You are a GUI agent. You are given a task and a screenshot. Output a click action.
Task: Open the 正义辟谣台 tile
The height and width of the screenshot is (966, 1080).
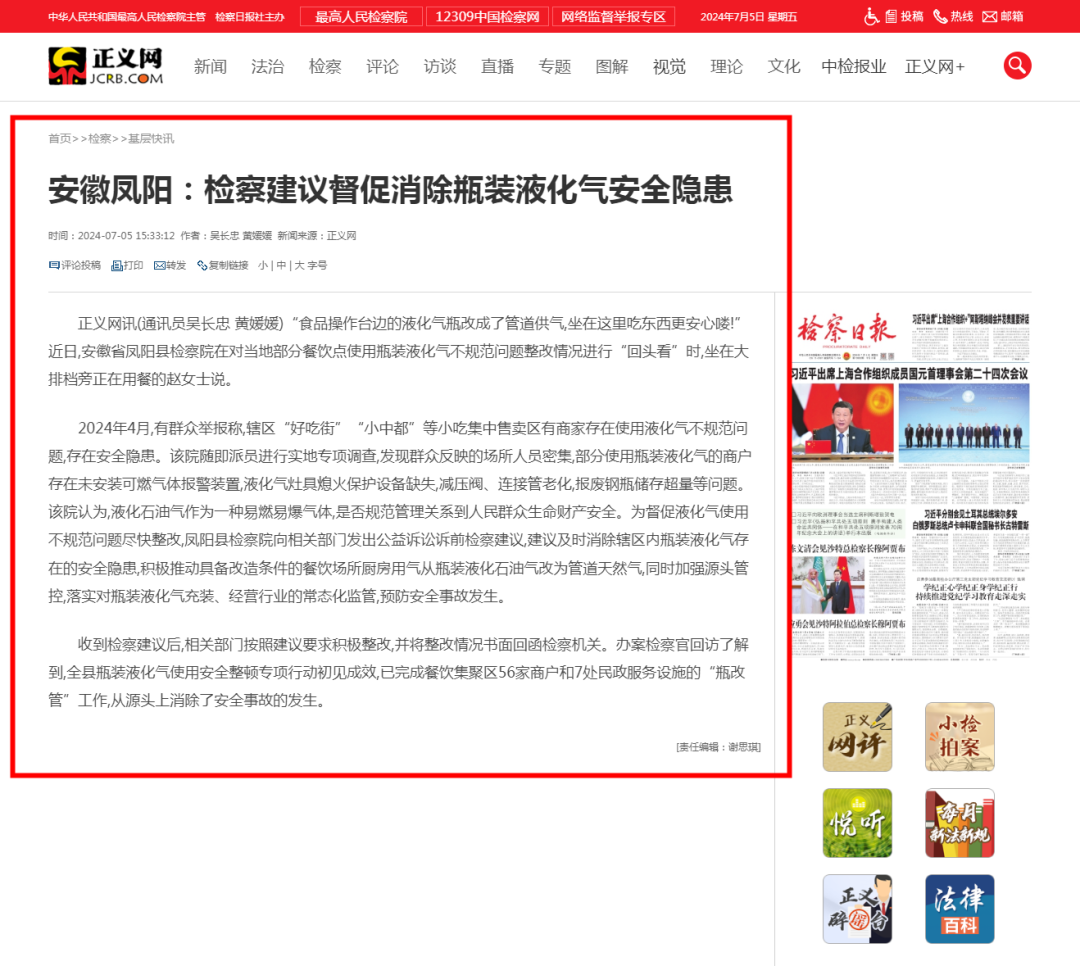click(857, 909)
